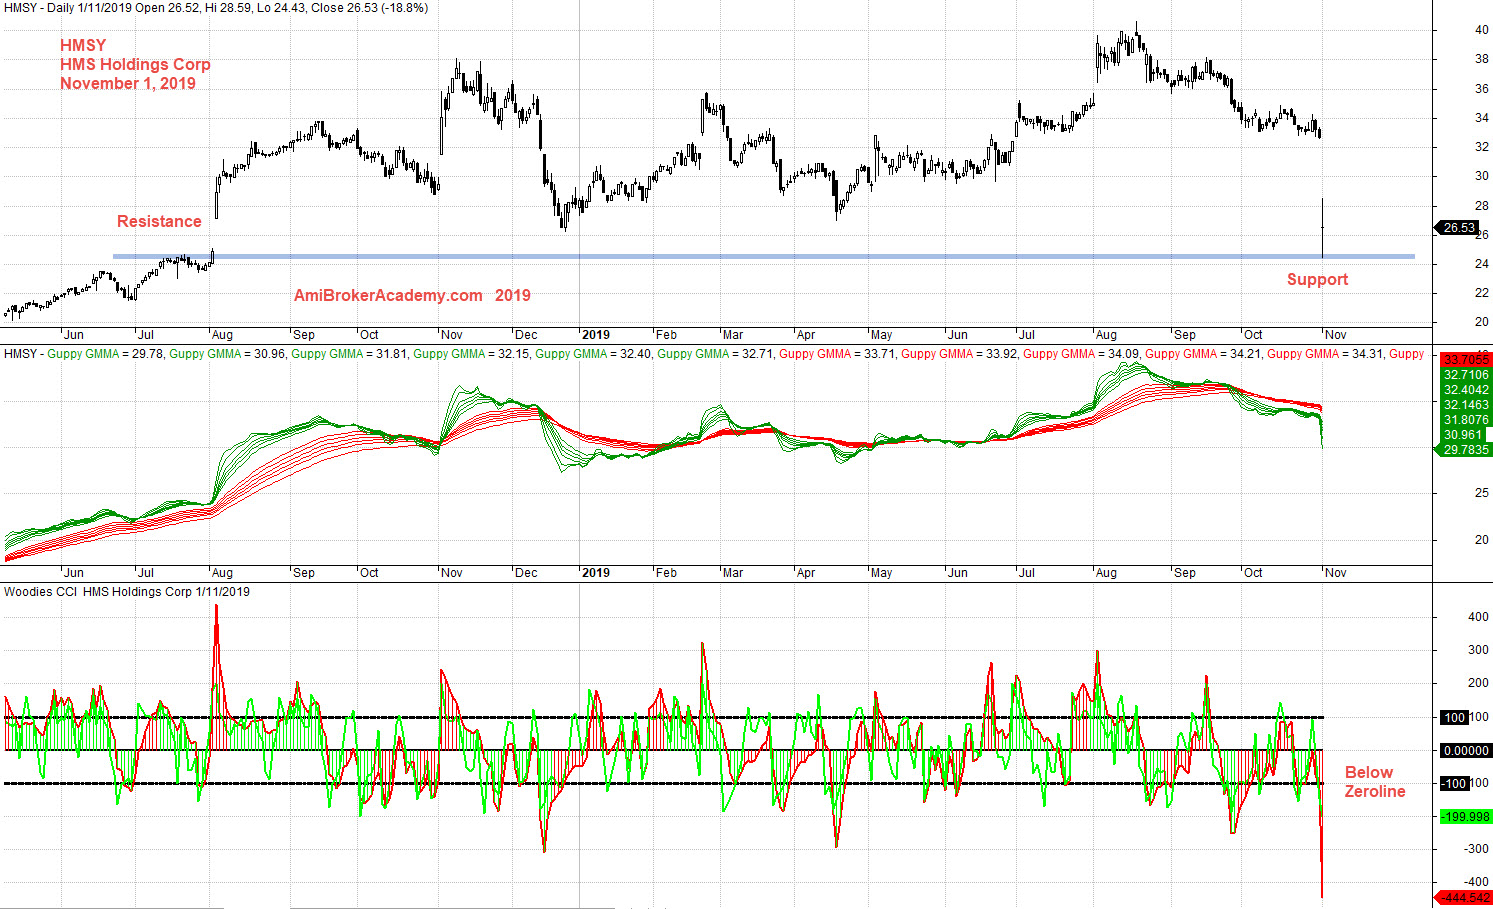1493x909 pixels.
Task: Click 'Guppy GMMA = 32.71' legend entry
Action: [x=715, y=354]
